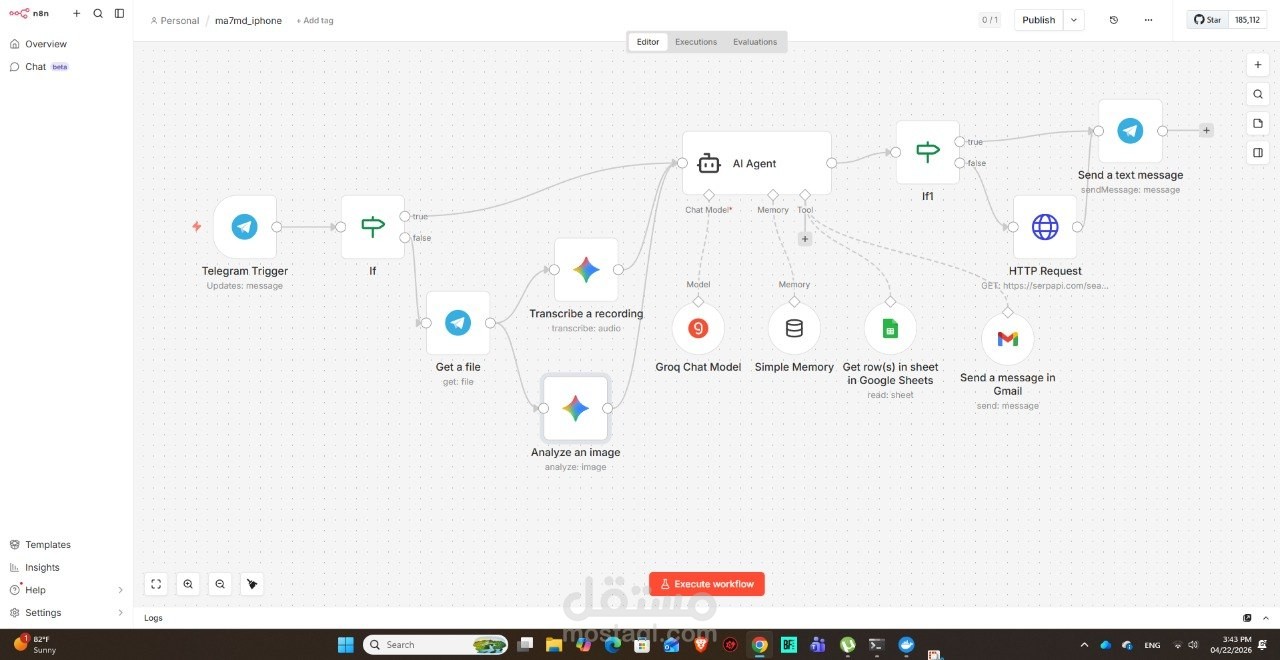1280x660 pixels.
Task: Show hidden system tray icons
Action: click(x=1084, y=645)
